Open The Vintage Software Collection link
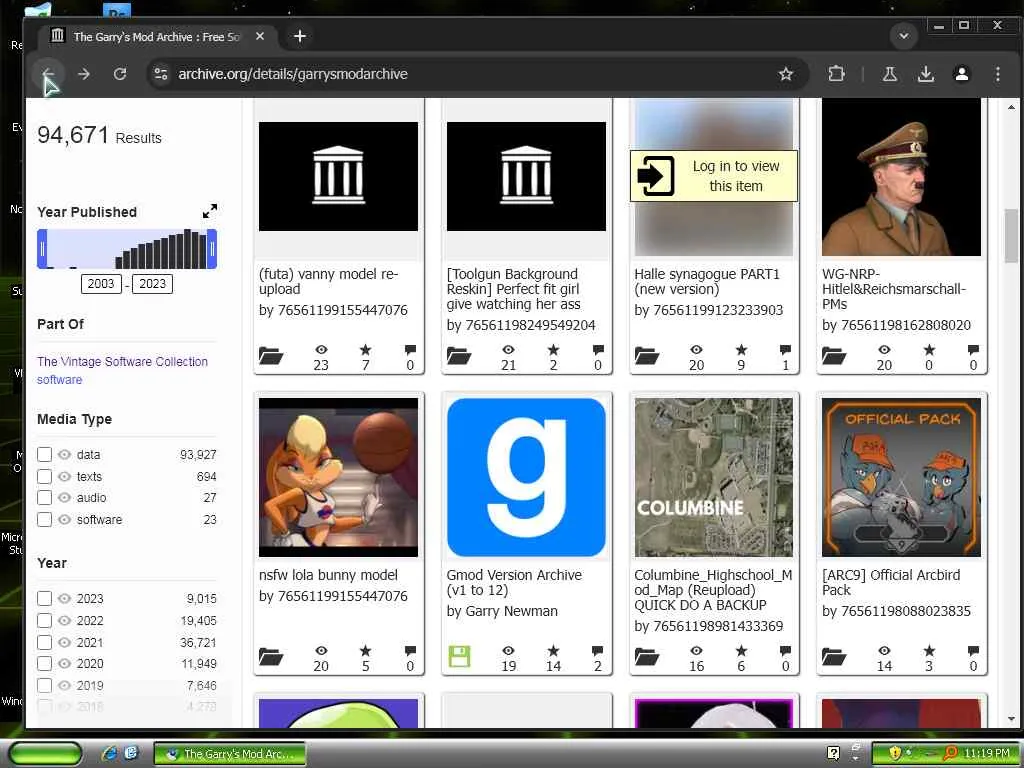The image size is (1024, 768). pos(122,361)
